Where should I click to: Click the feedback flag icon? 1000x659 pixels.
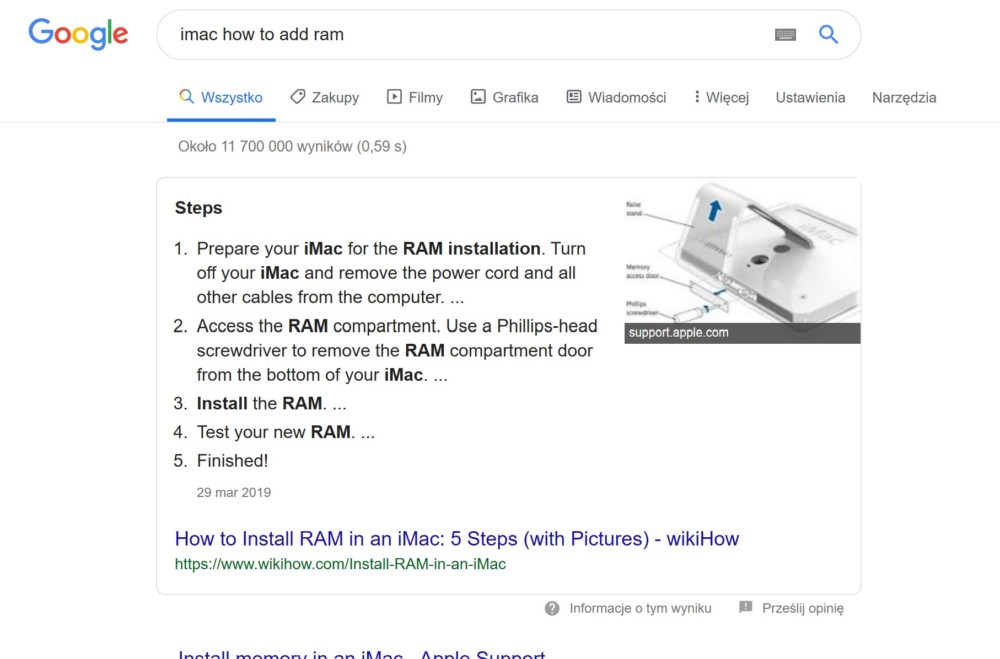point(746,607)
